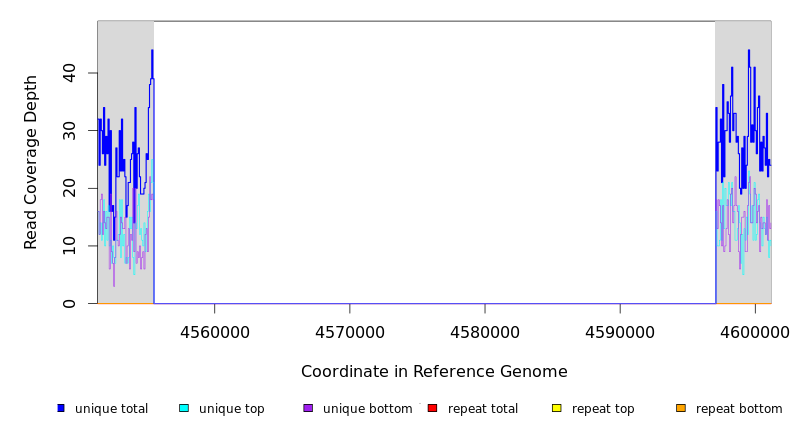Click the x-axis tick label 4580000
This screenshot has height=432, width=792.
[485, 331]
